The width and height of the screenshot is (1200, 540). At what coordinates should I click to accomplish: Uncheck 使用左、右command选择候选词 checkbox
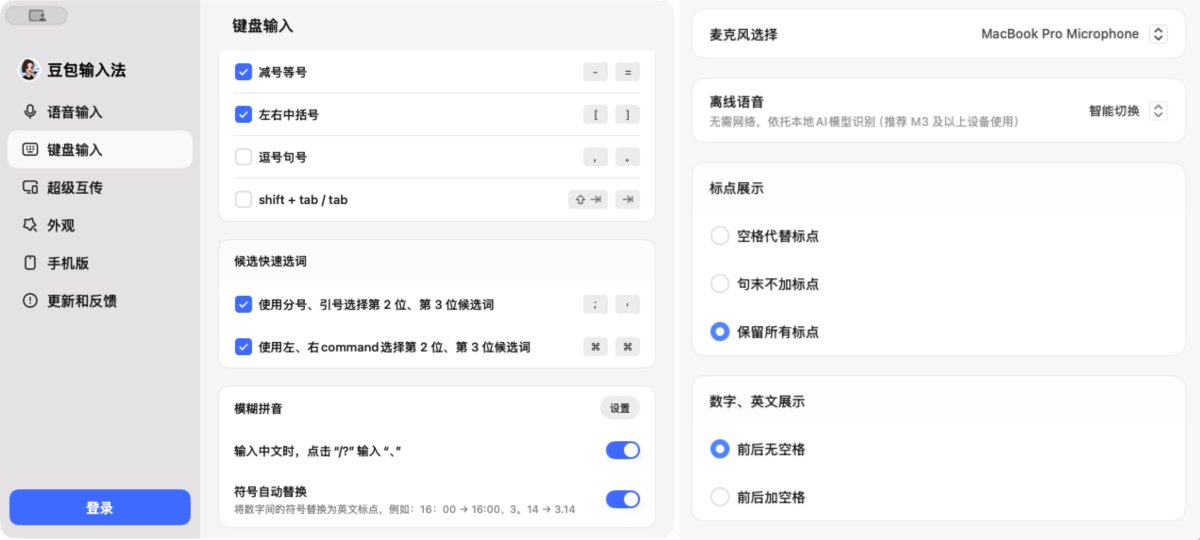[243, 347]
